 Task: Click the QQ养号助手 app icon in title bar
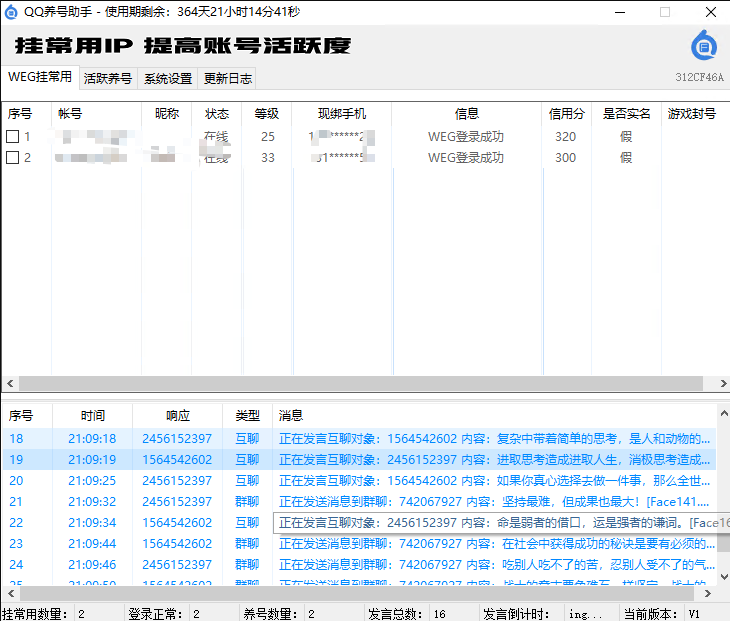11,12
